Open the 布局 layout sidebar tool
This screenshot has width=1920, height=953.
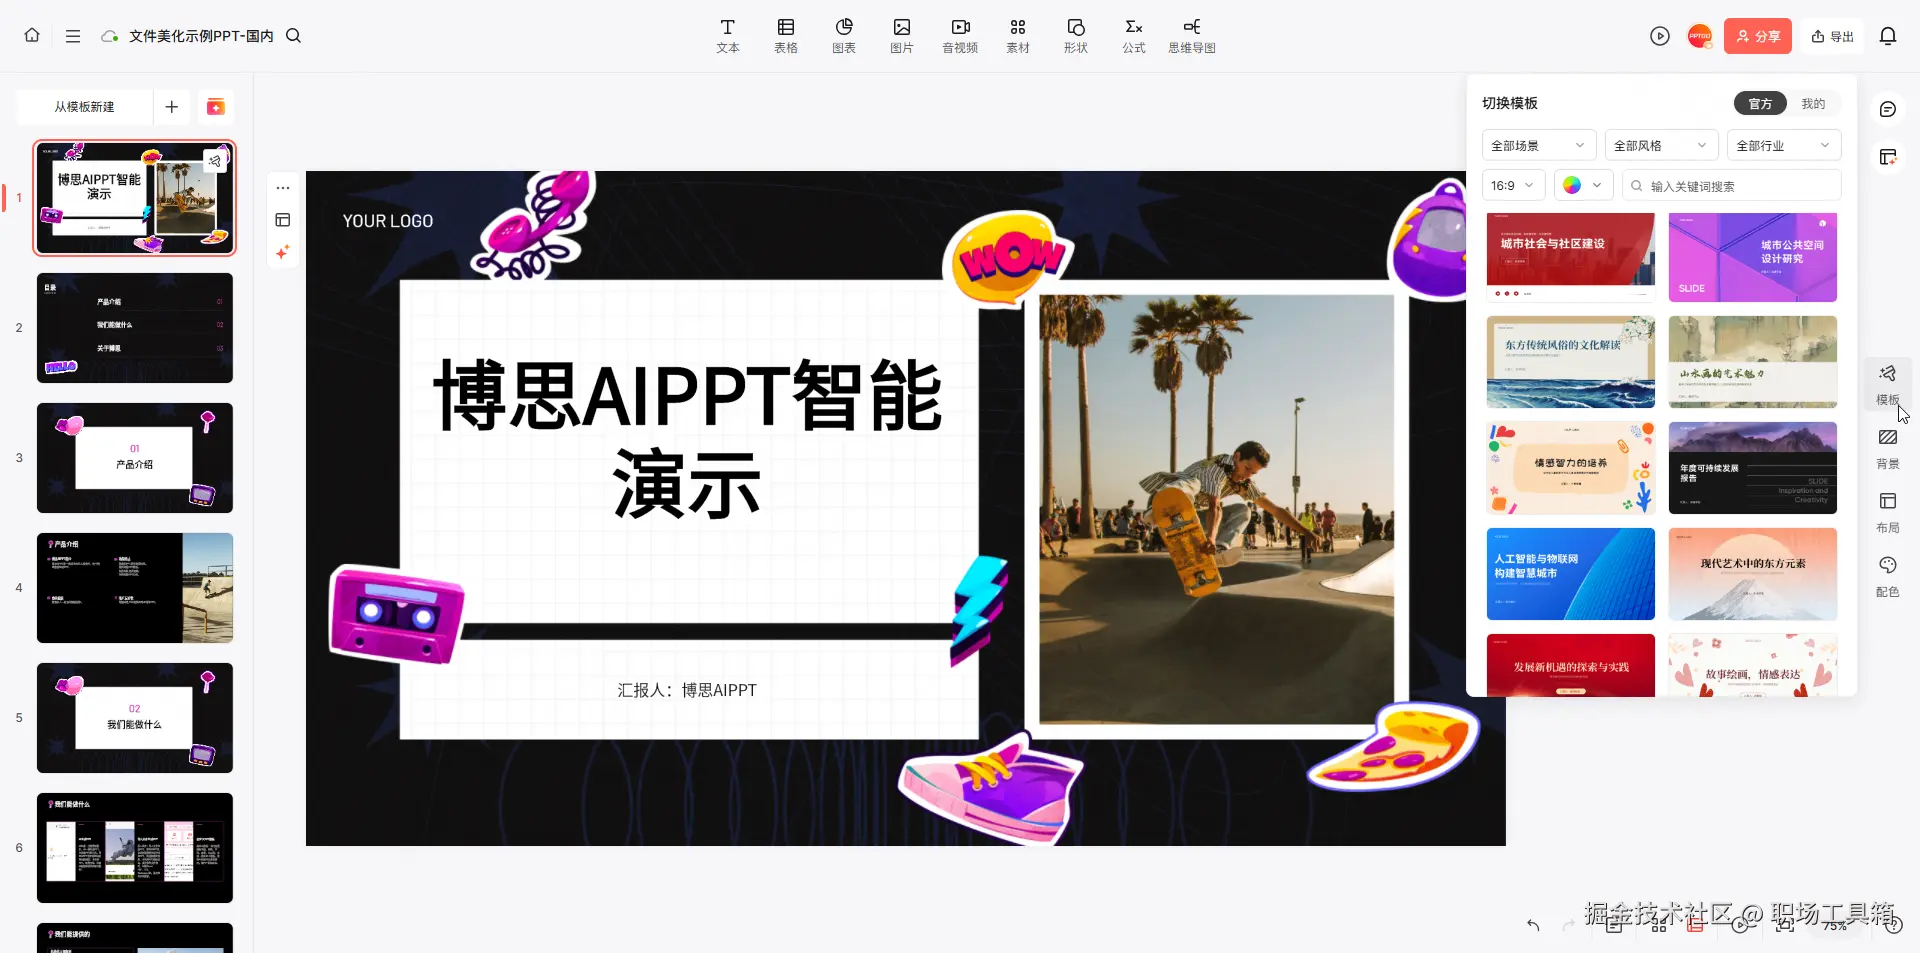(x=1888, y=513)
